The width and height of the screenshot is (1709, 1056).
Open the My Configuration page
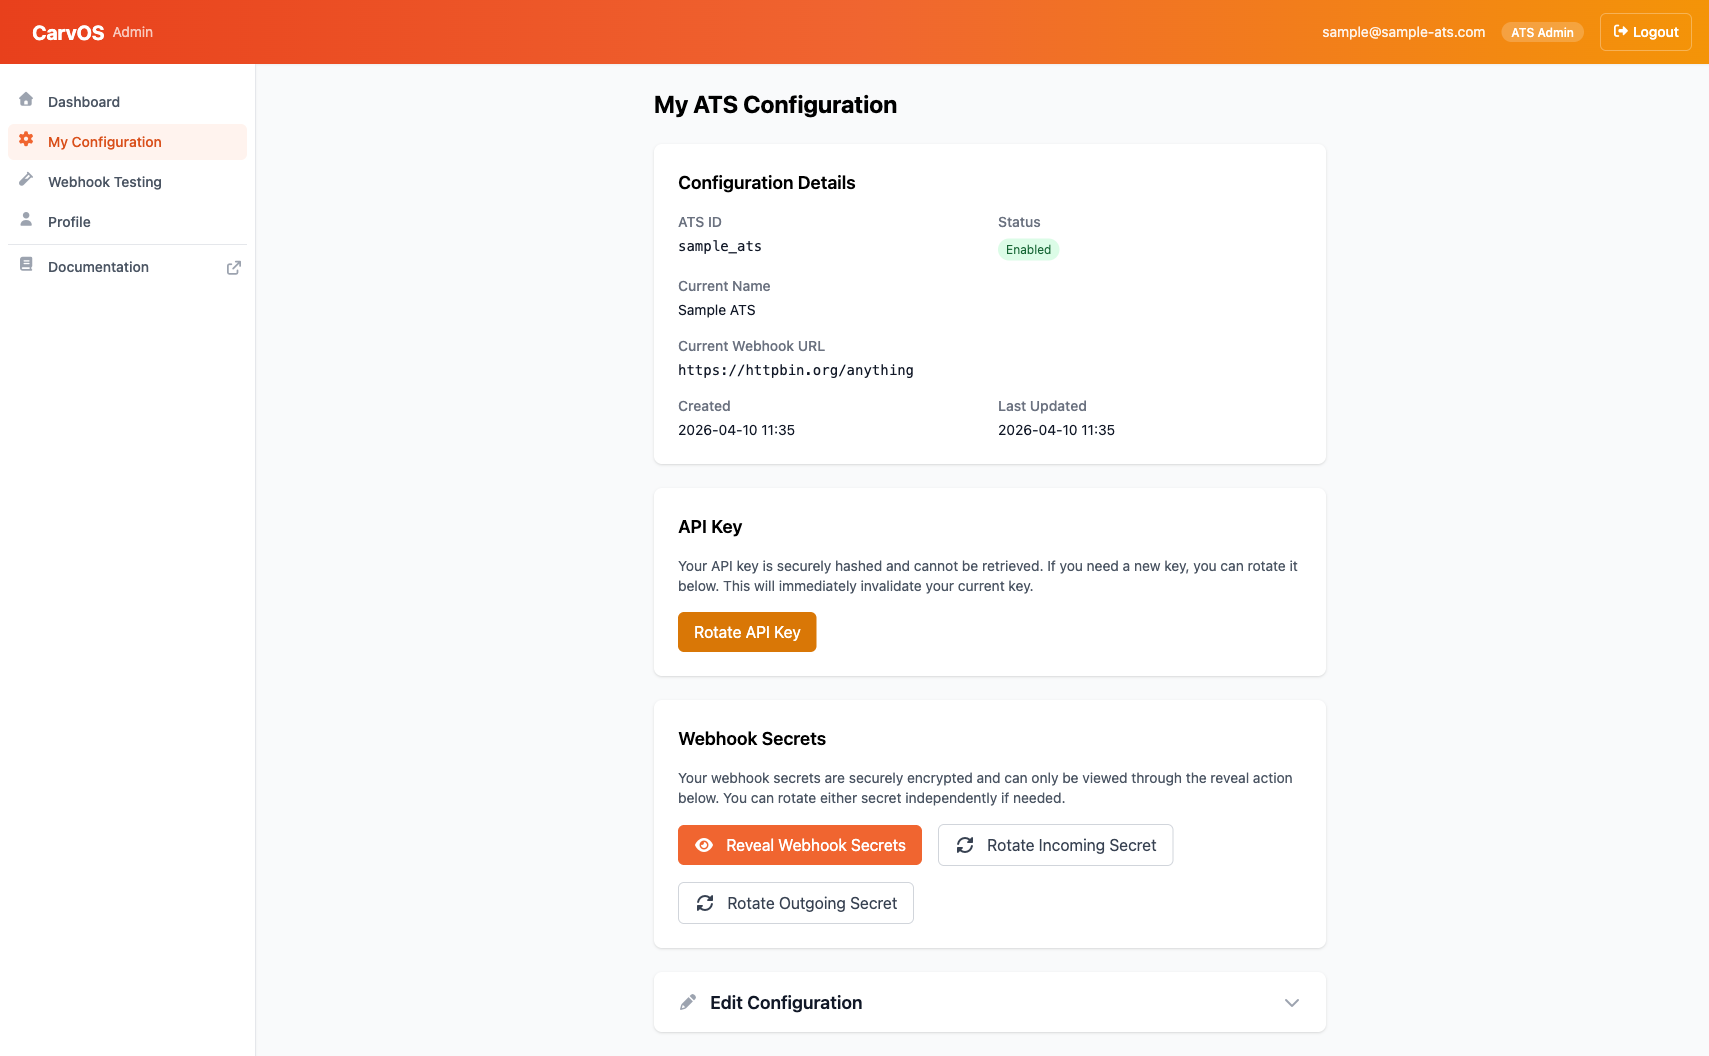tap(104, 141)
